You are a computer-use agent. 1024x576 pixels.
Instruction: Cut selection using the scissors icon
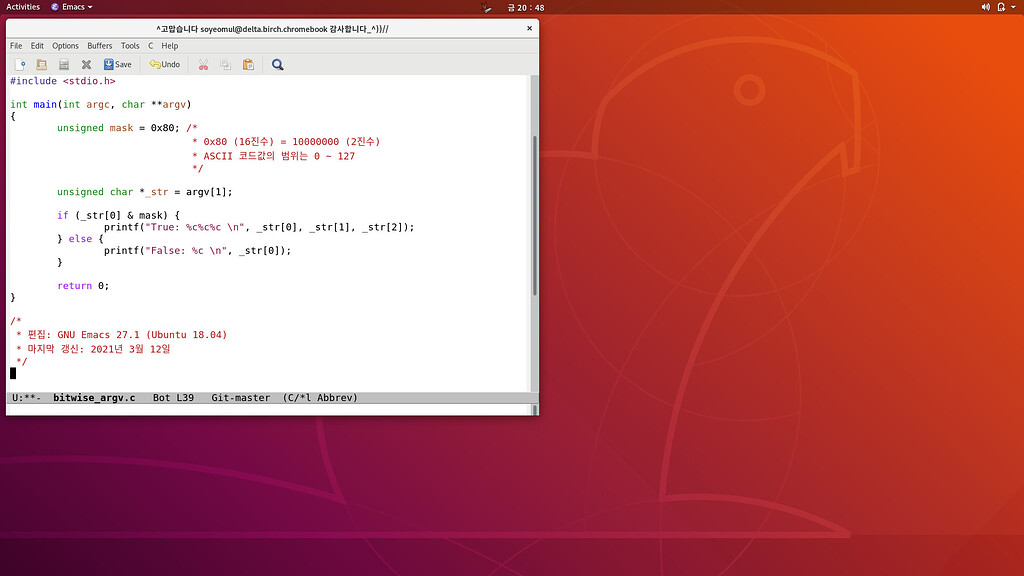tap(203, 64)
